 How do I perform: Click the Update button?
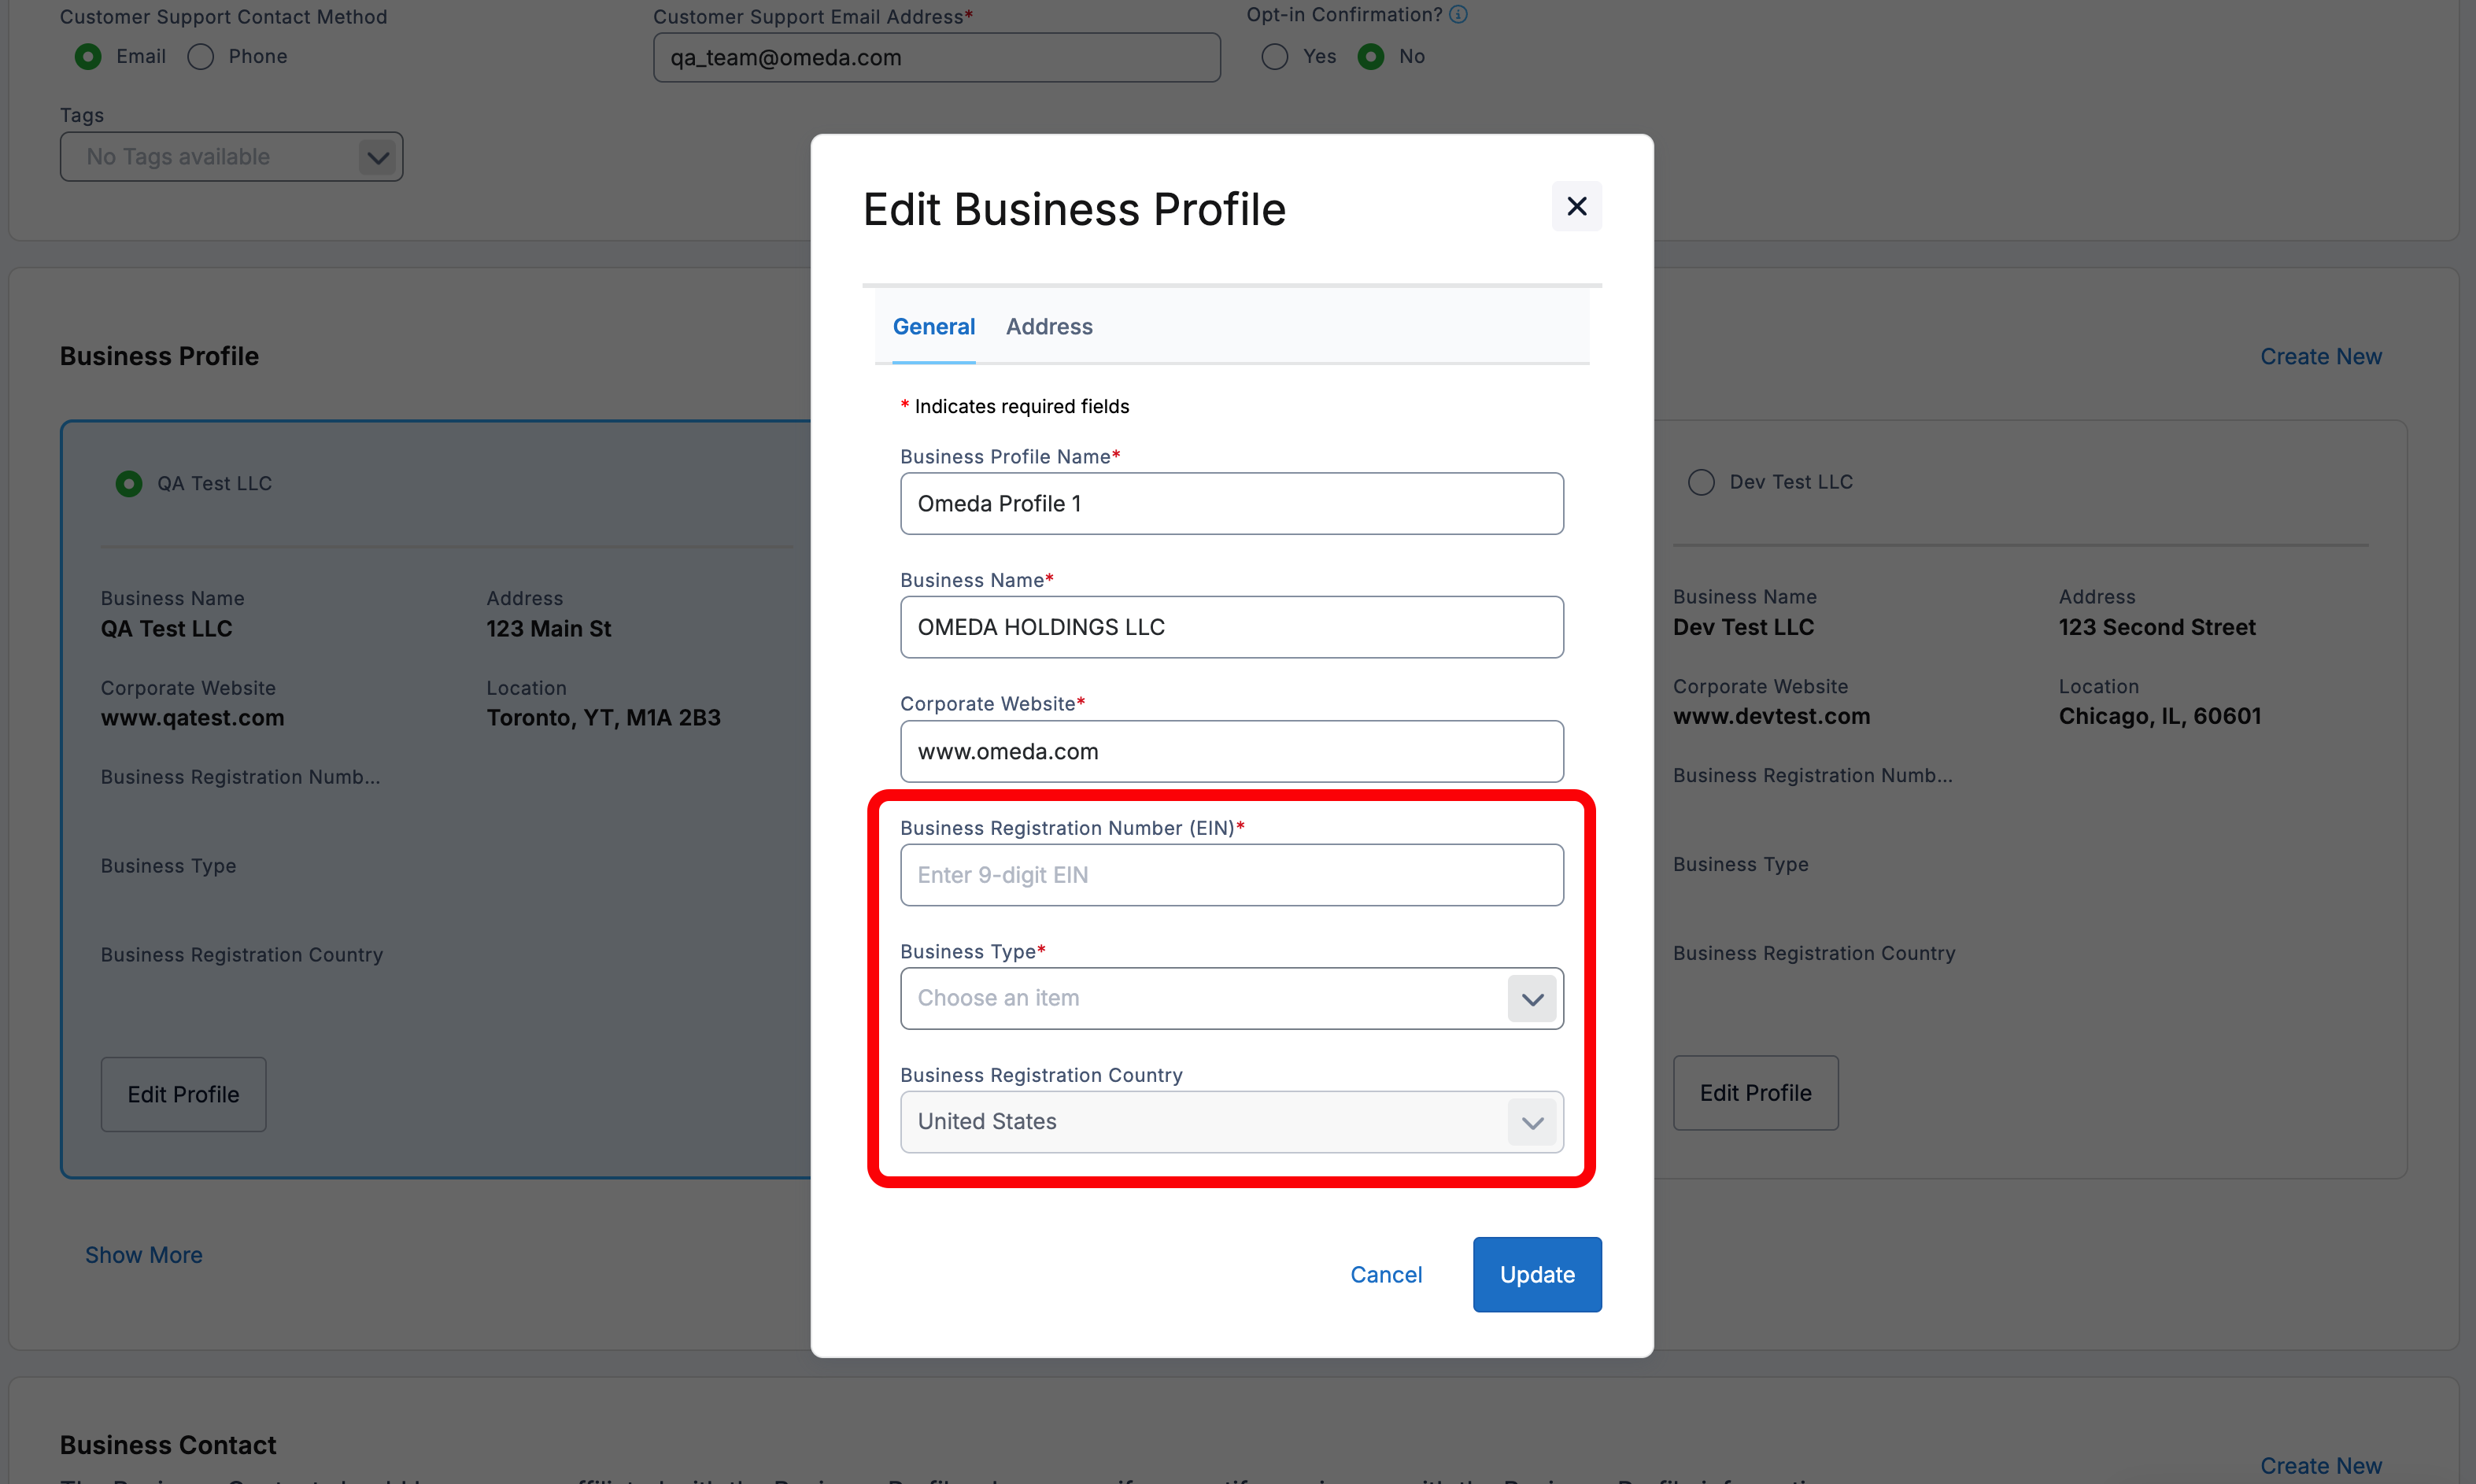1536,1274
